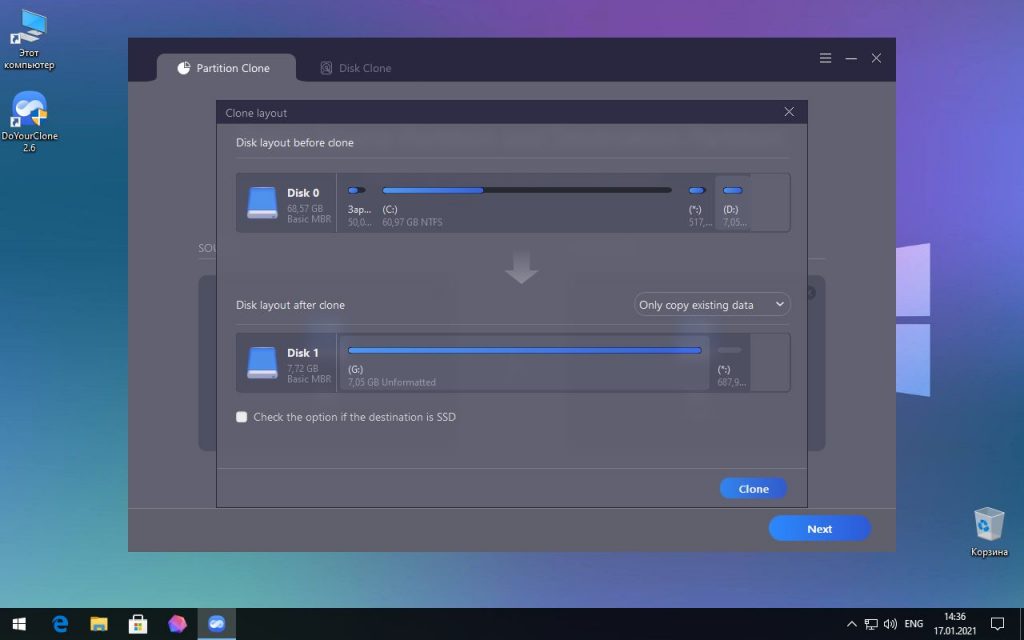
Task: Click the Disk 1 drive icon
Action: 263,363
